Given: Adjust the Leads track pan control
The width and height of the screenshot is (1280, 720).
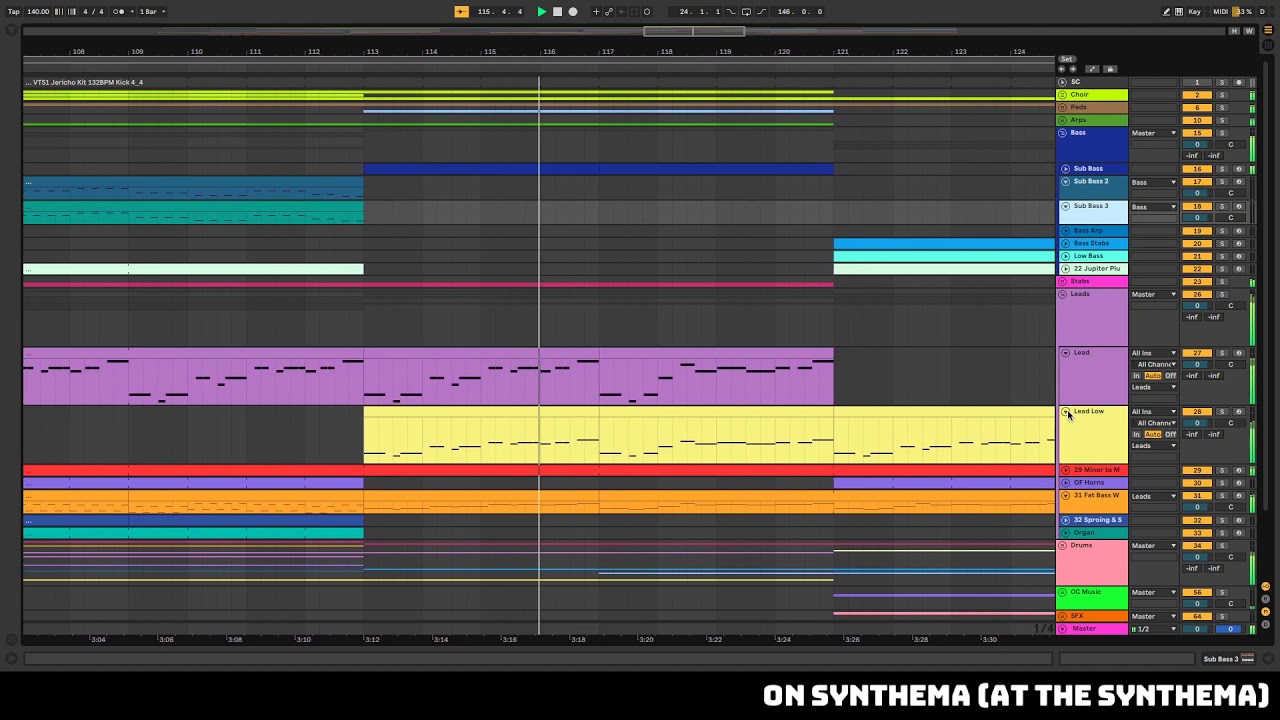Looking at the screenshot, I should coord(1231,306).
